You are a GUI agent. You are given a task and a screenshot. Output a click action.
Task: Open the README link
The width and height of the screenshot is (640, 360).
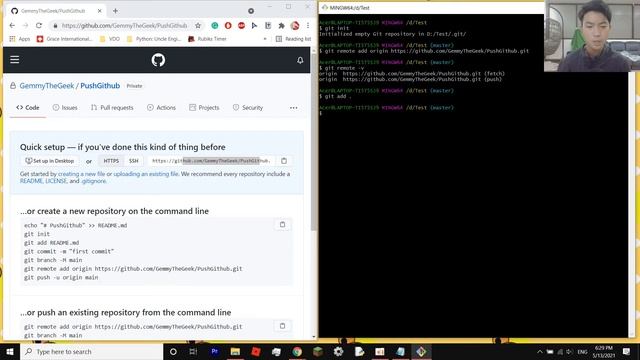[x=31, y=181]
